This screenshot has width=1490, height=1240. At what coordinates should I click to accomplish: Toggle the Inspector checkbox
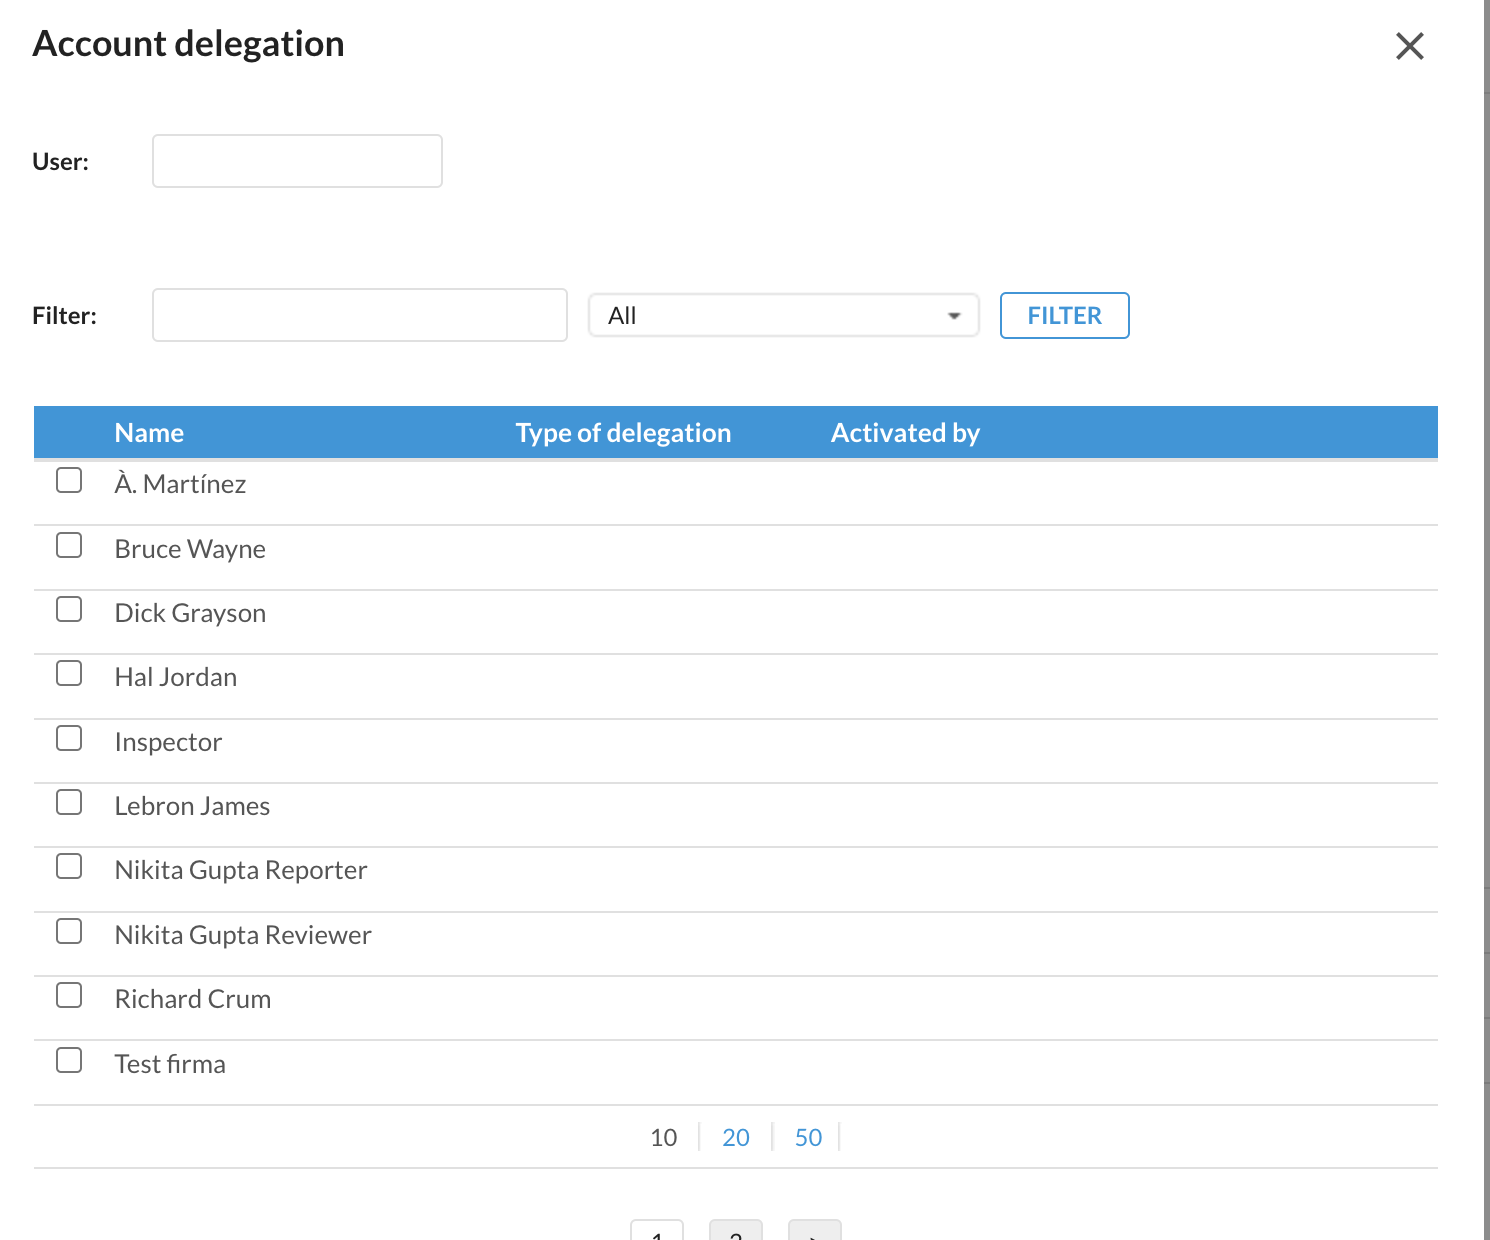pyautogui.click(x=69, y=739)
